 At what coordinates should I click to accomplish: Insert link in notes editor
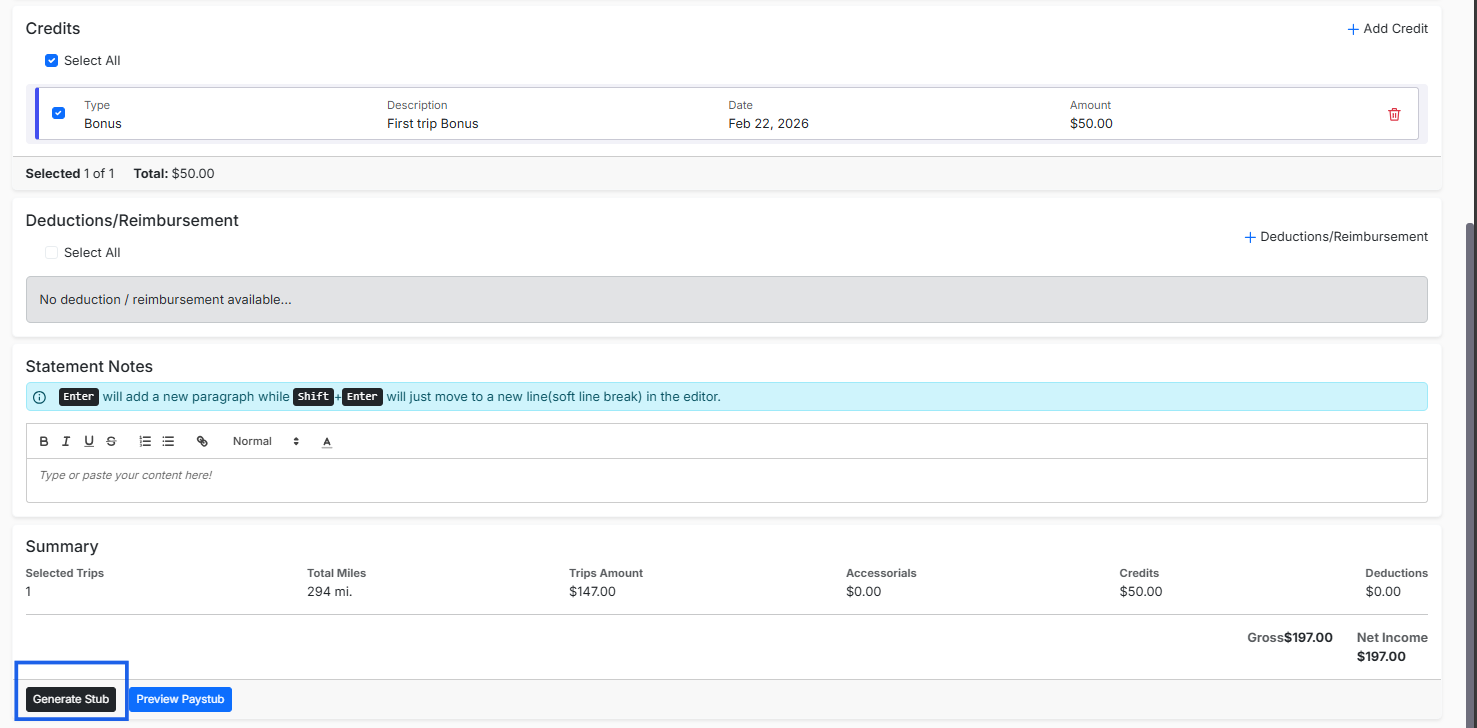click(x=202, y=441)
